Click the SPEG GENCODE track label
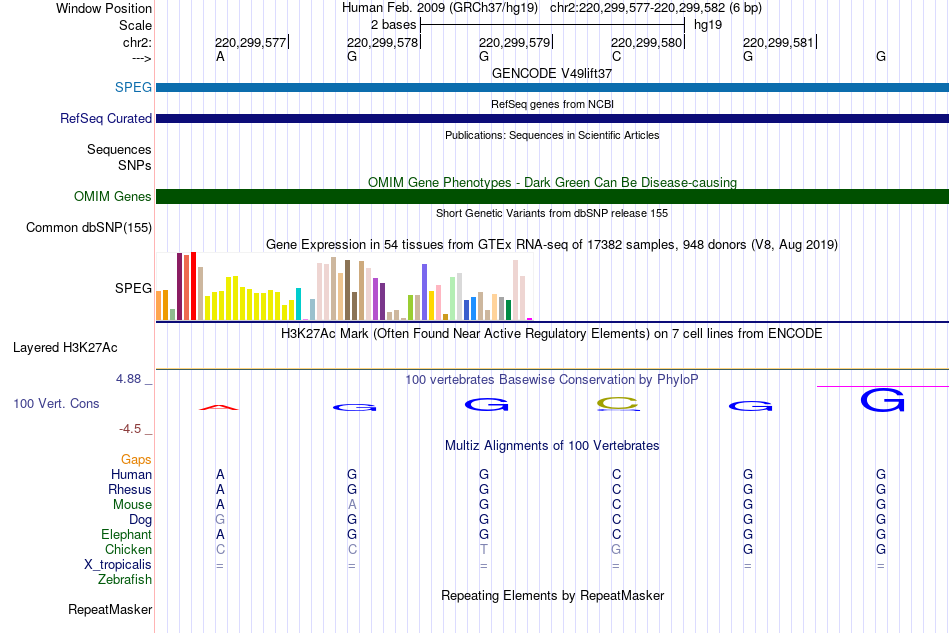 coord(133,87)
